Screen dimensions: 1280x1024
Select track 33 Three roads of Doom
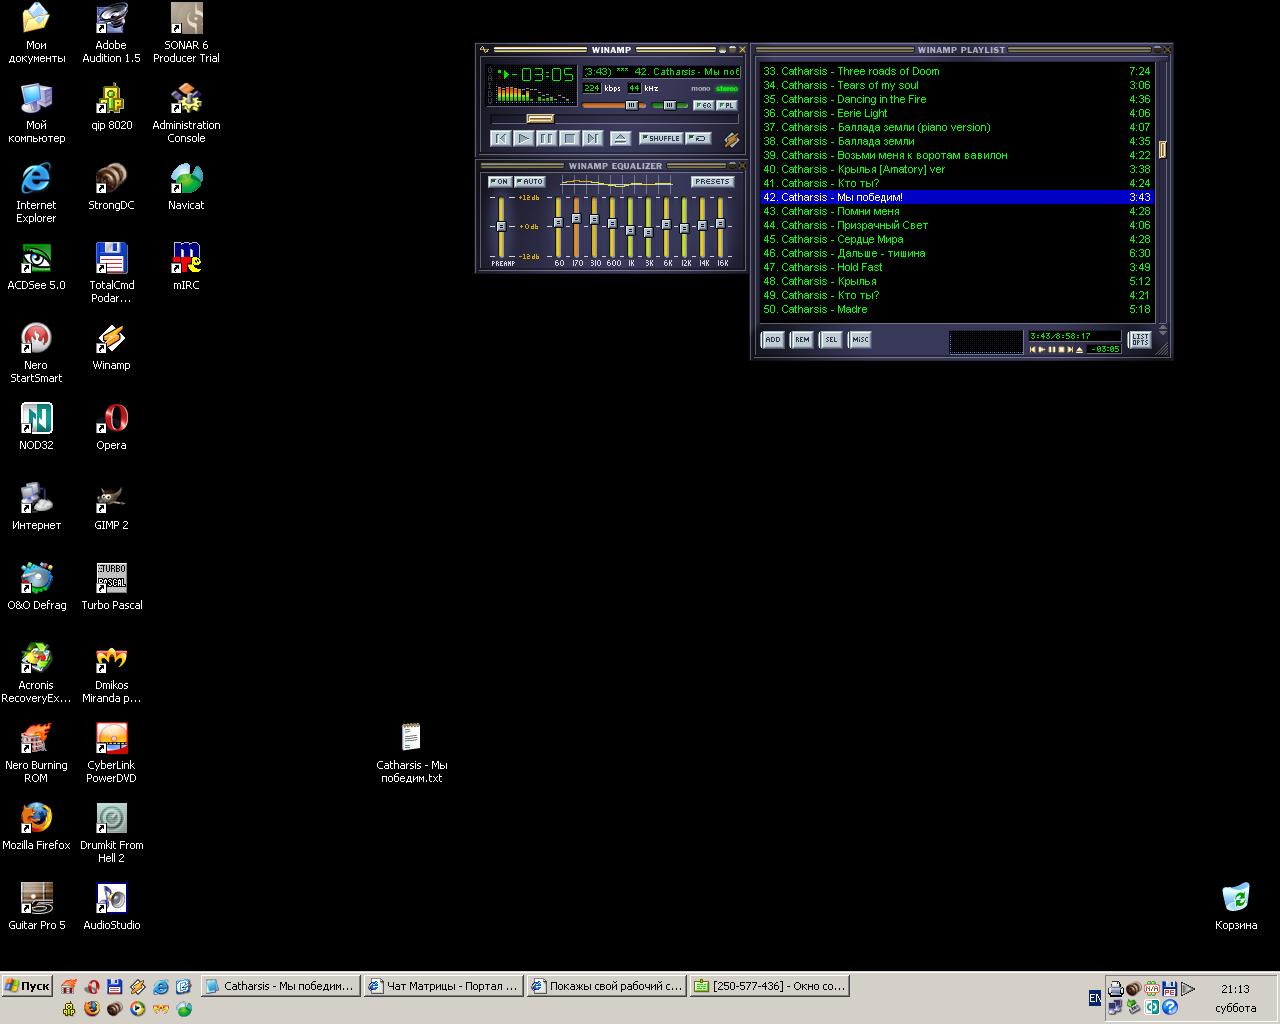click(x=956, y=71)
